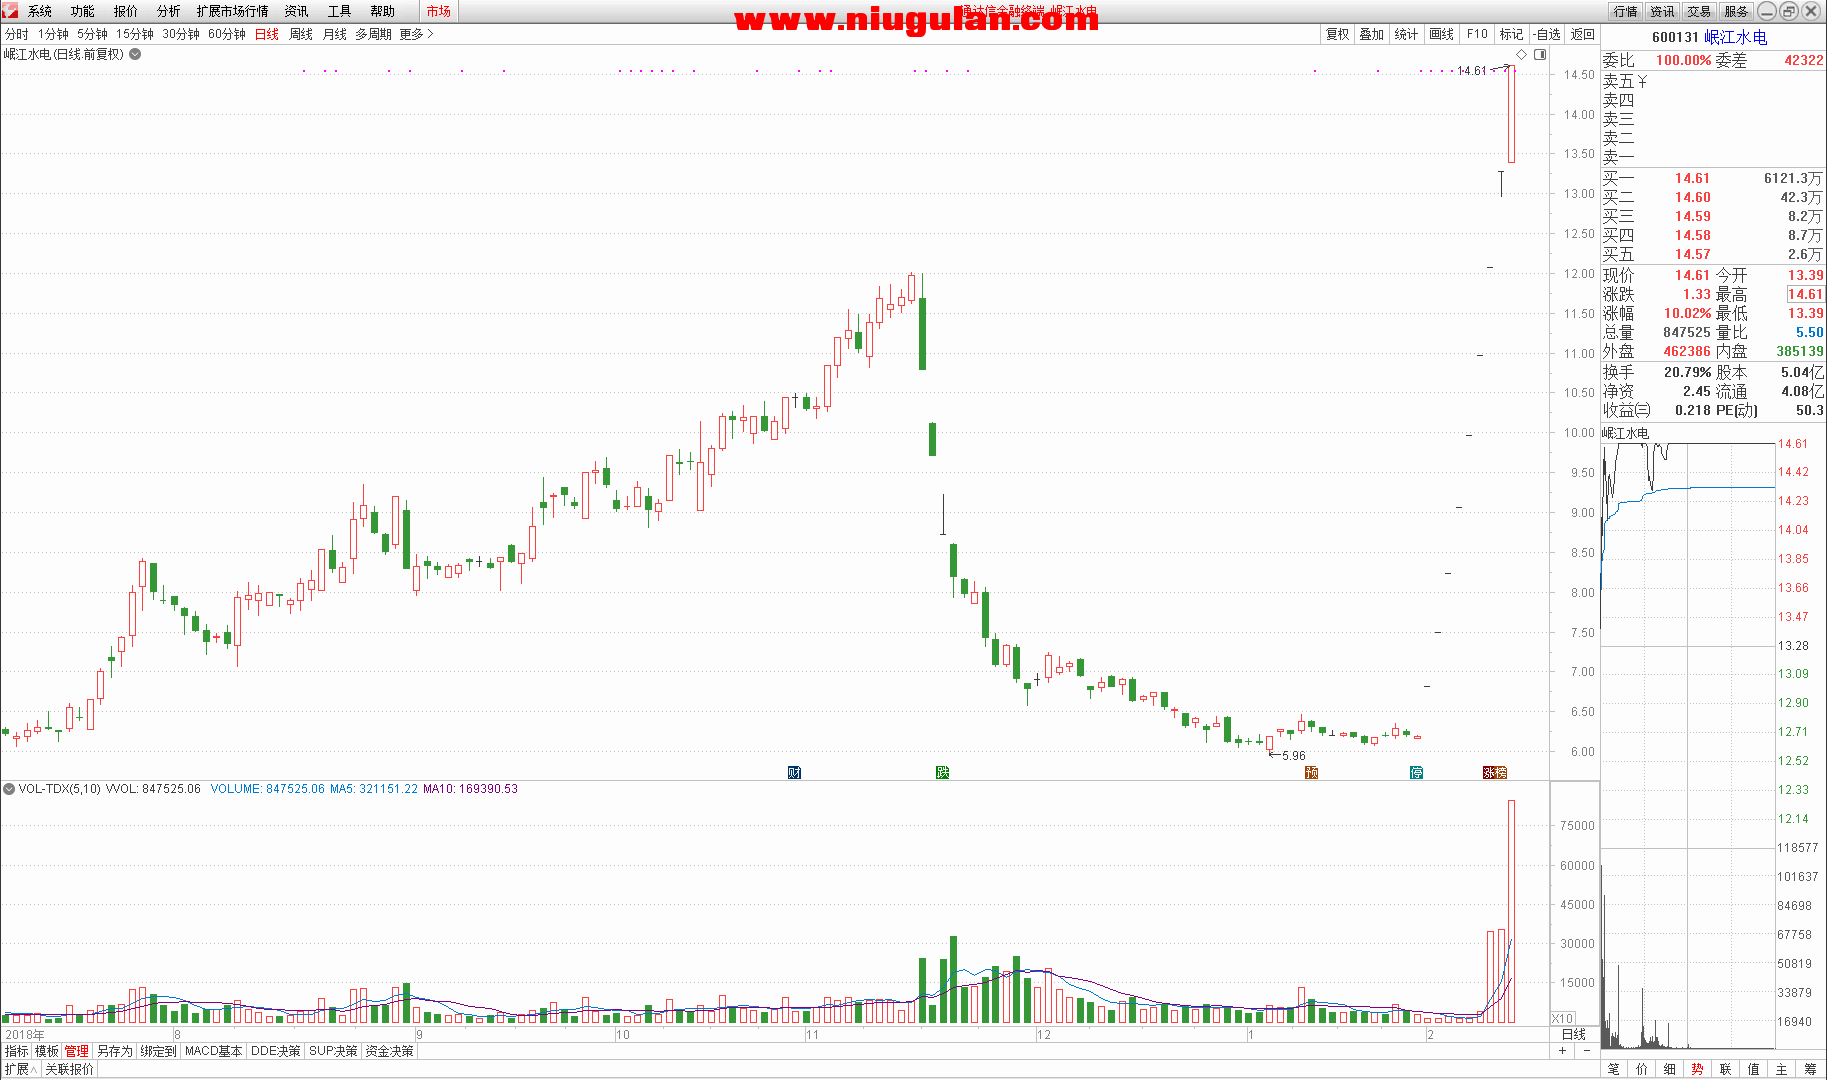
Task: Switch to 30分钟 period
Action: click(x=181, y=34)
